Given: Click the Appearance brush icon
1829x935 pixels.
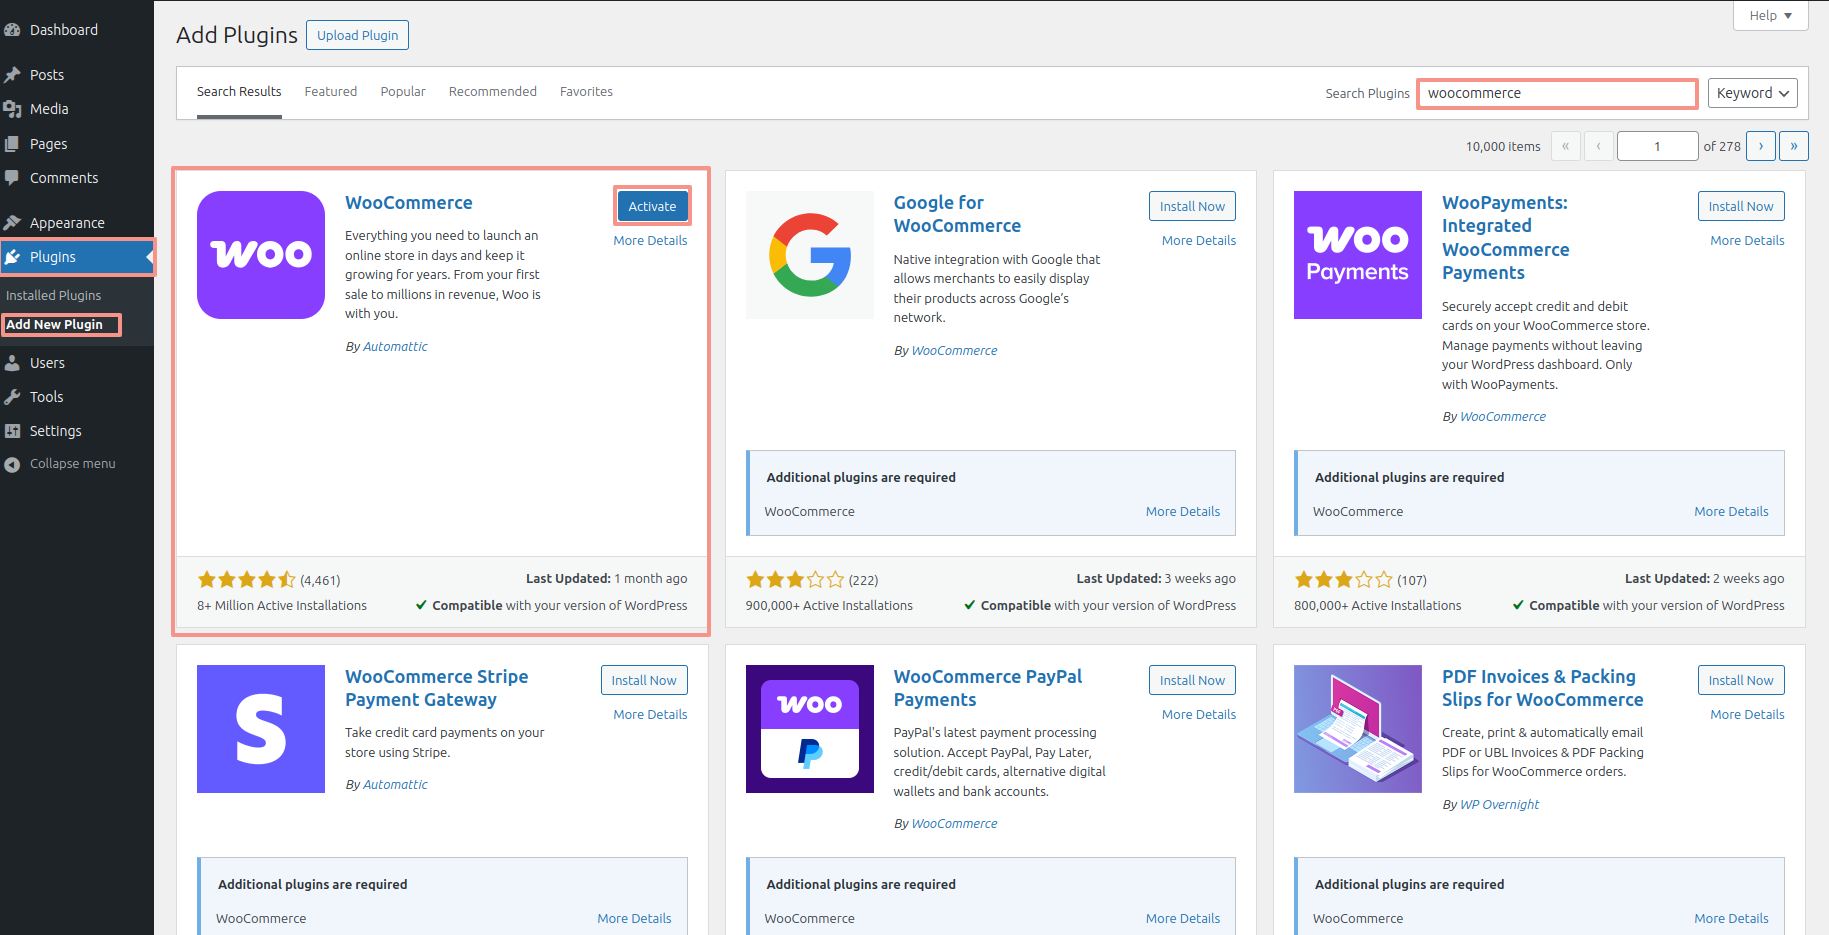Looking at the screenshot, I should [x=12, y=223].
